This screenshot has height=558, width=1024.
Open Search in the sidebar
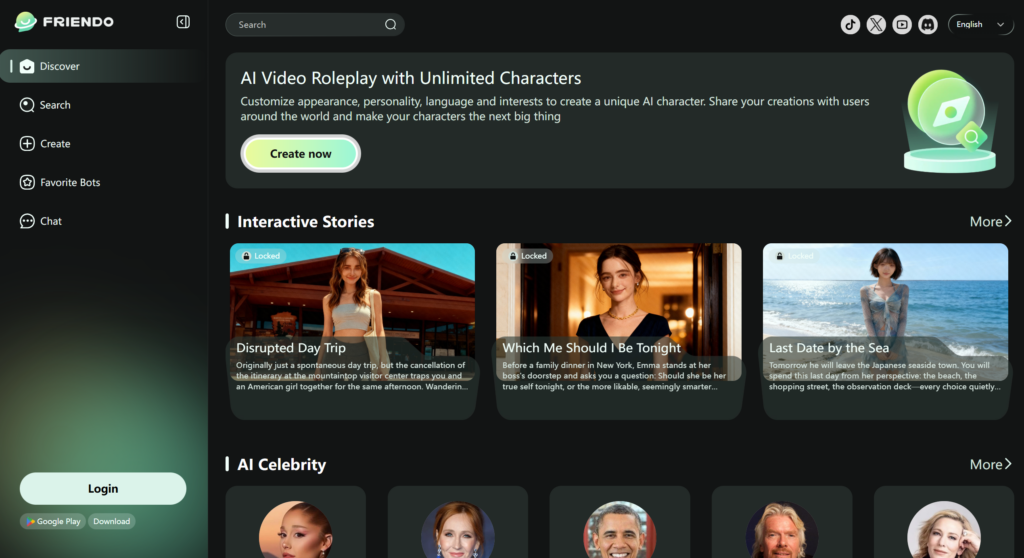click(x=55, y=105)
